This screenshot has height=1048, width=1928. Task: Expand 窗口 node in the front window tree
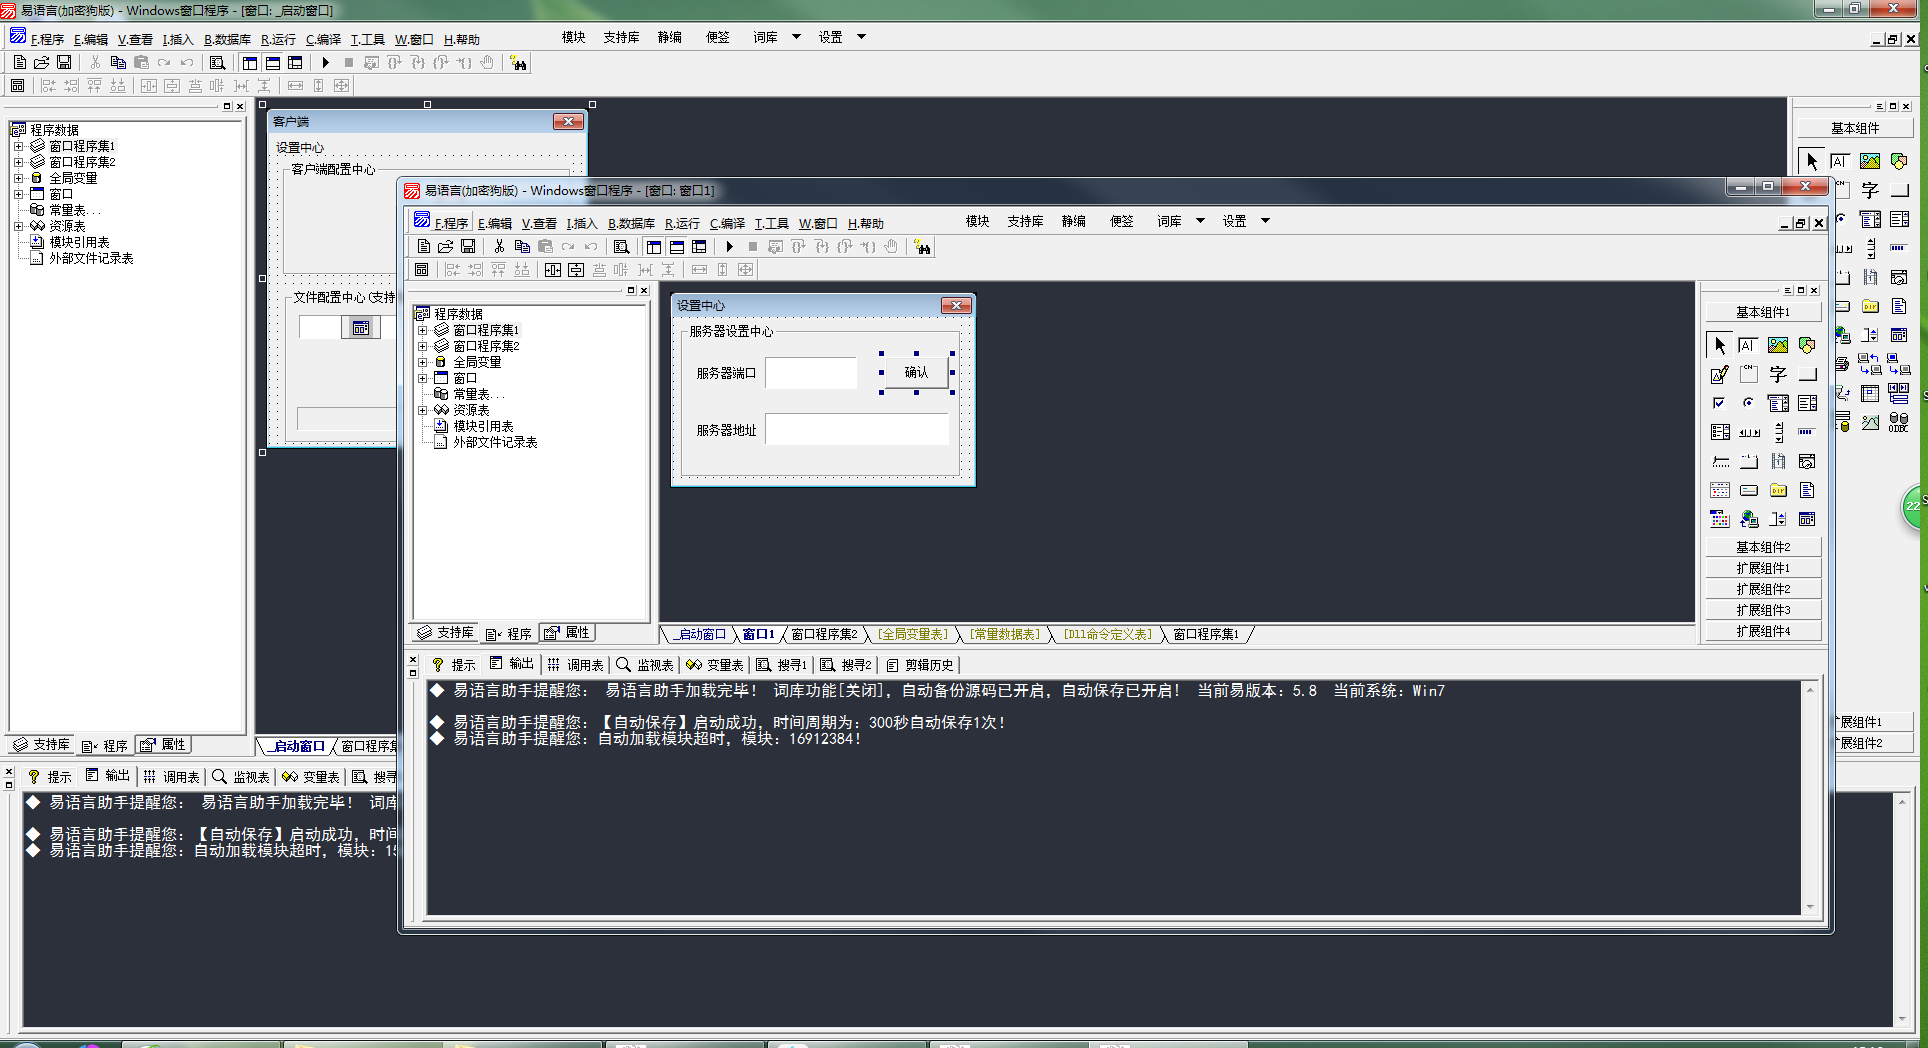pos(423,378)
